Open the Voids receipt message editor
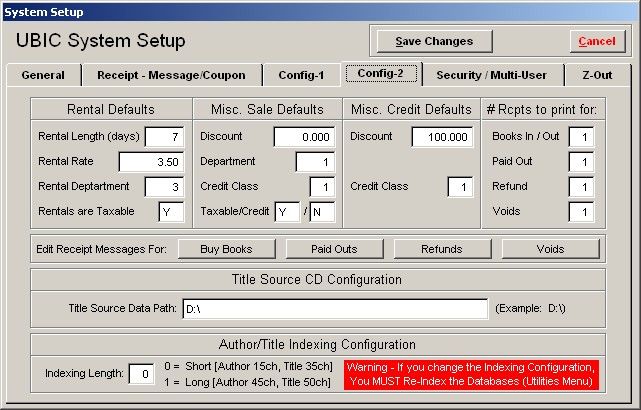Screen dimensions: 641x410 coord(550,249)
